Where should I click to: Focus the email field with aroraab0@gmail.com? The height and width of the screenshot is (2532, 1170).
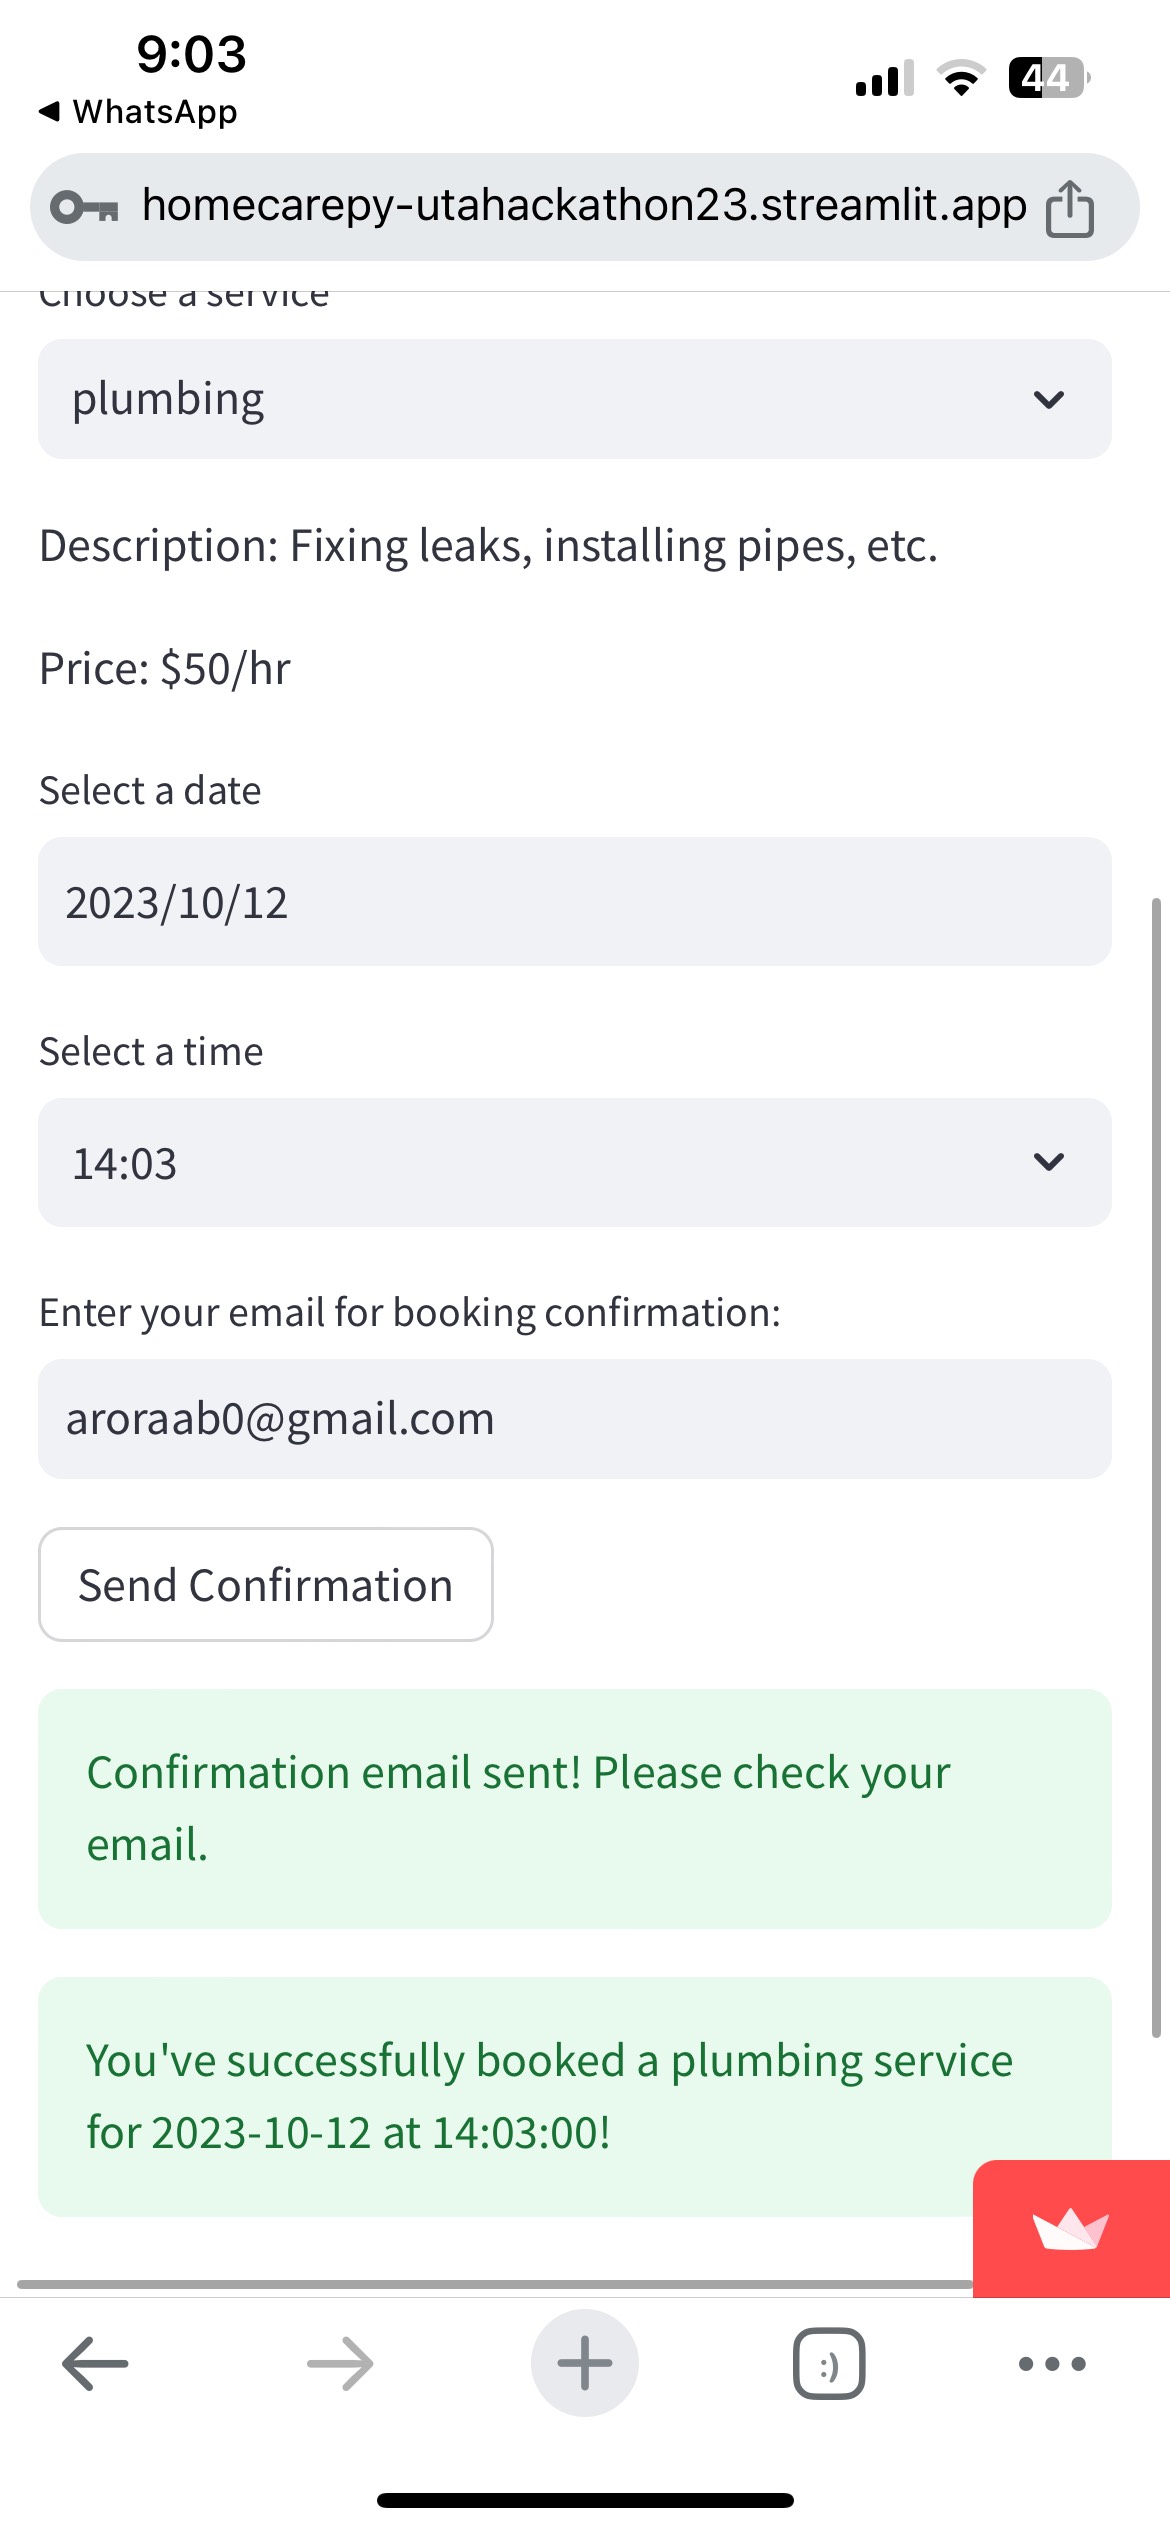coord(574,1419)
